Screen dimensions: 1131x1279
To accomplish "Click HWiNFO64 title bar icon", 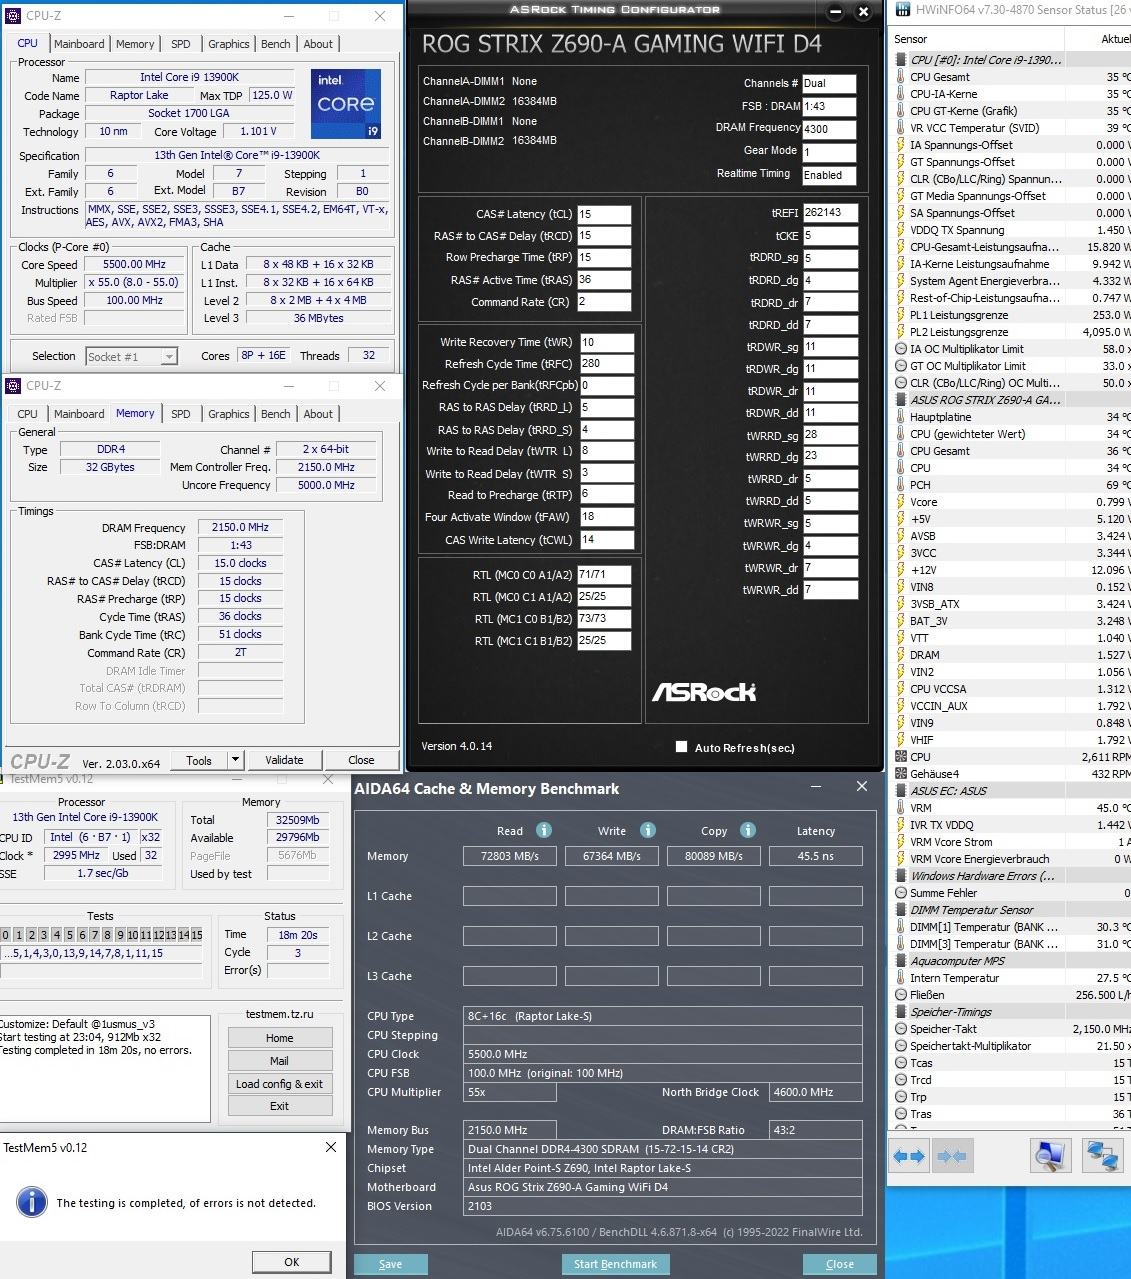I will 902,10.
